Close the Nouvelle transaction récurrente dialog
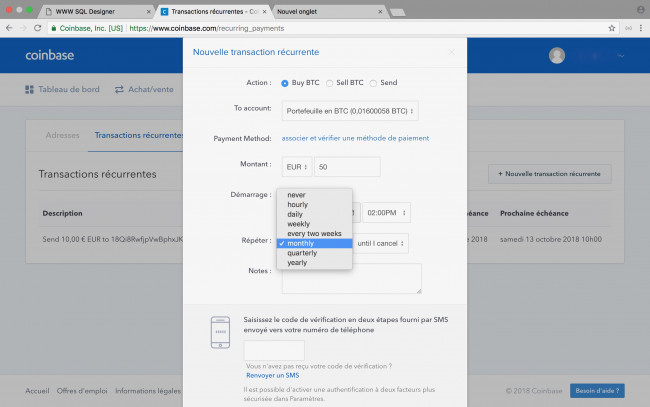The width and height of the screenshot is (650, 407). pyautogui.click(x=452, y=52)
